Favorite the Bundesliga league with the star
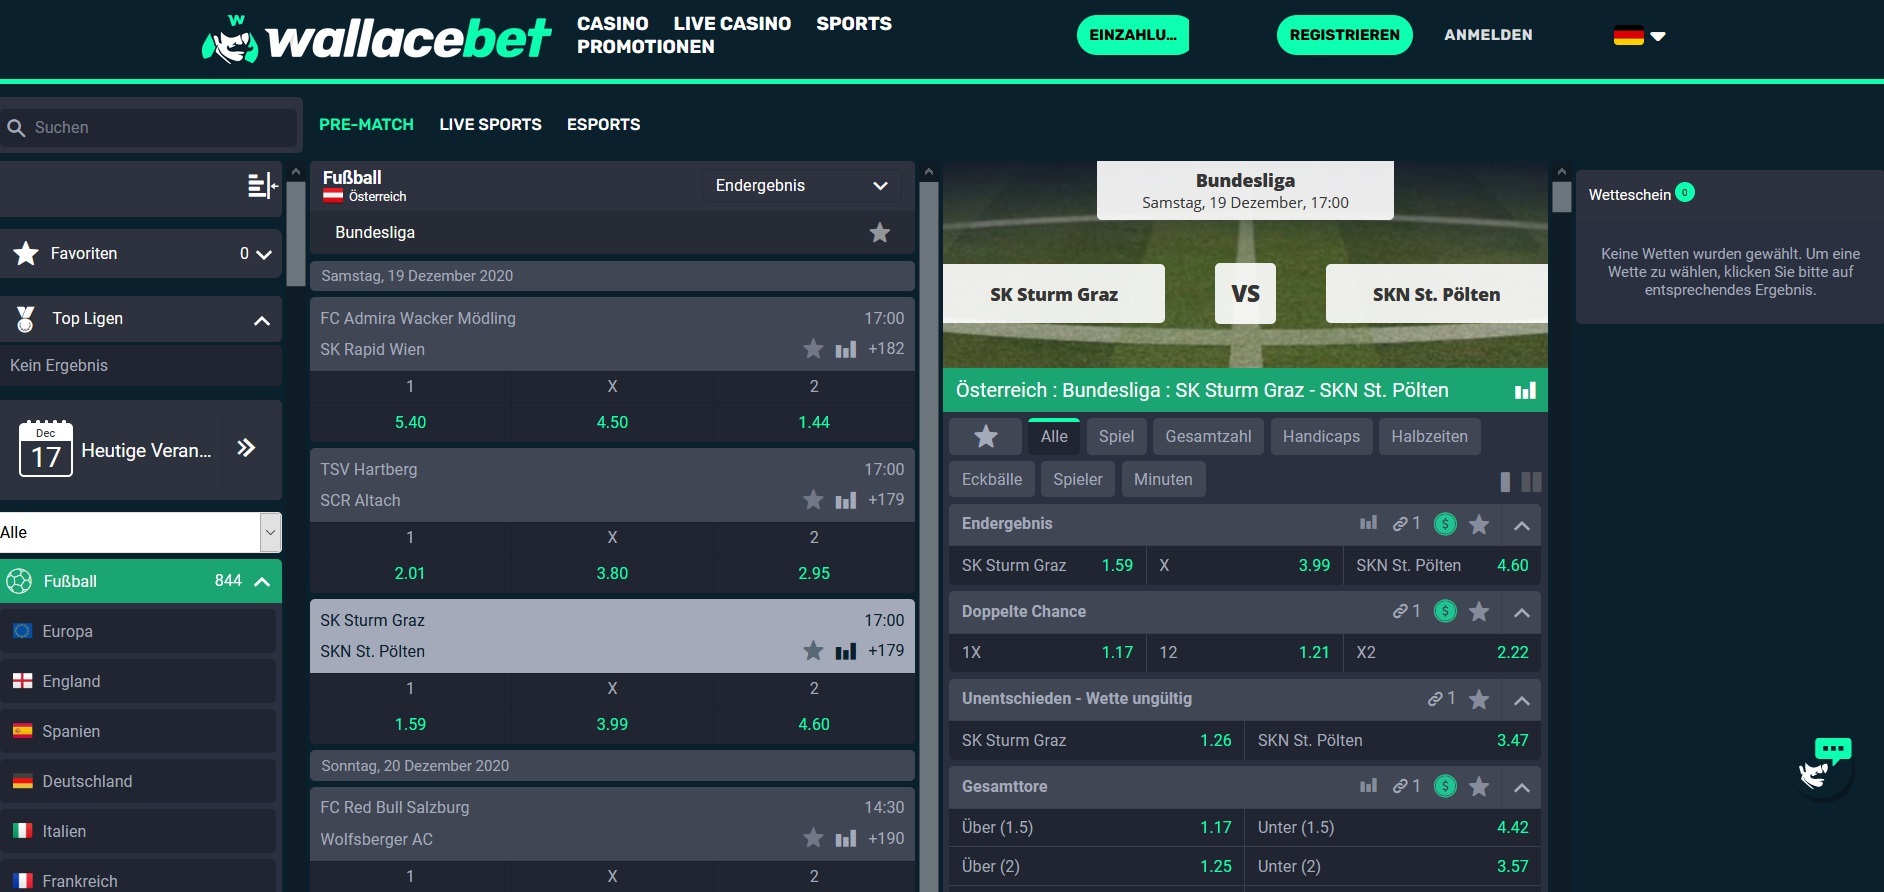This screenshot has width=1884, height=892. (880, 233)
